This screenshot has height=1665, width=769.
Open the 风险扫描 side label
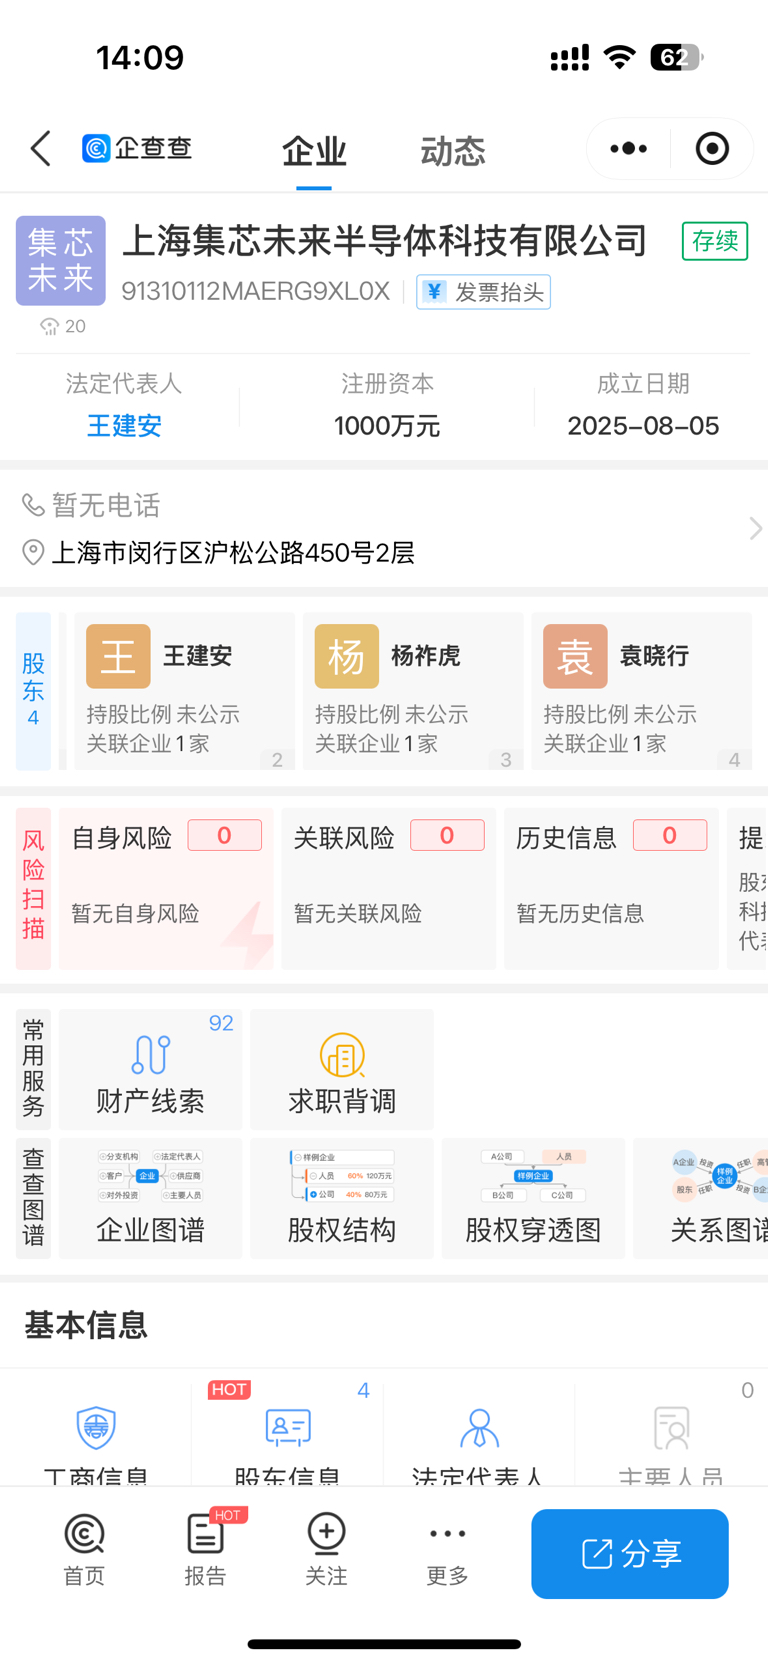pyautogui.click(x=33, y=889)
